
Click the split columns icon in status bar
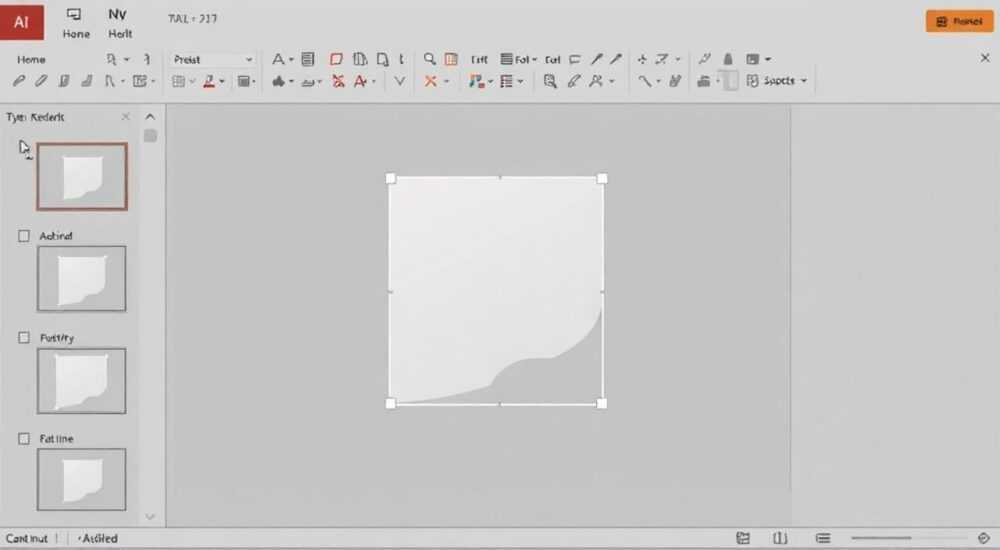780,538
